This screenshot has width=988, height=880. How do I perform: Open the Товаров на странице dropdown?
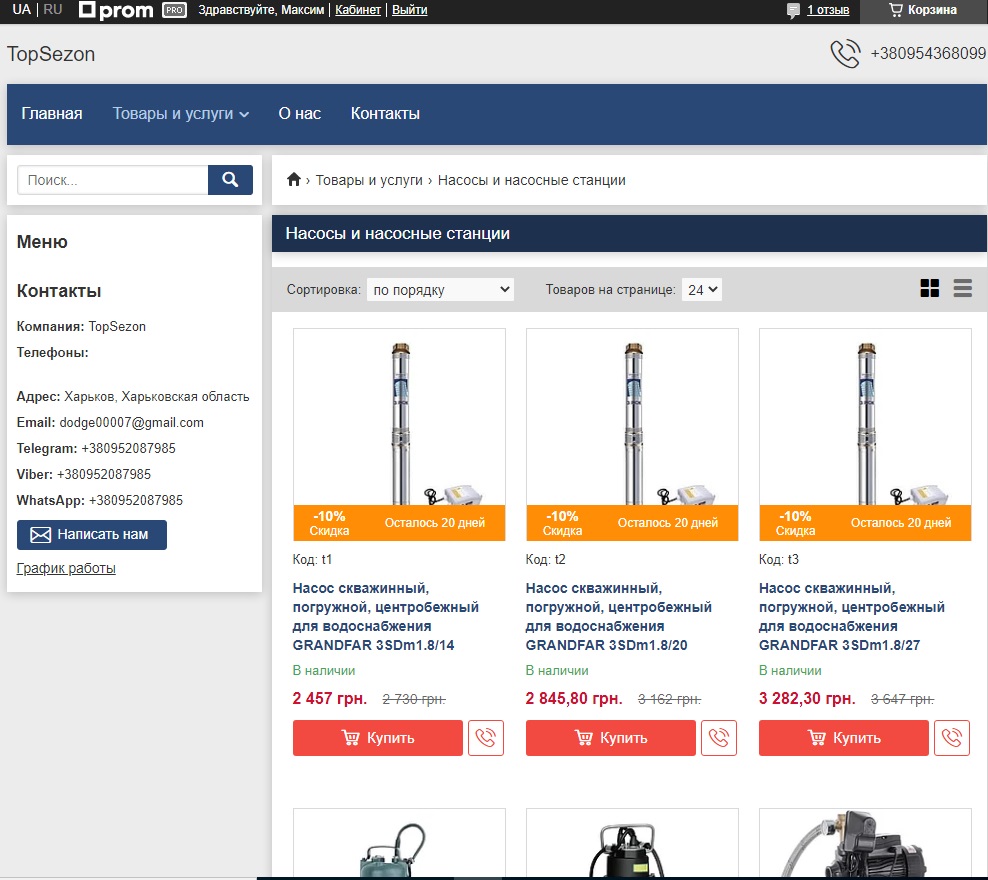click(x=702, y=290)
